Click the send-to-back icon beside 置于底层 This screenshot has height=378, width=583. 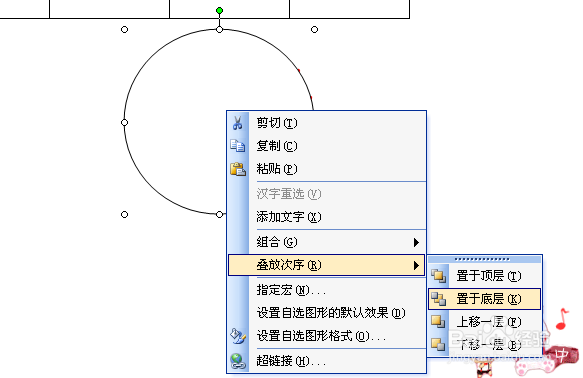439,299
